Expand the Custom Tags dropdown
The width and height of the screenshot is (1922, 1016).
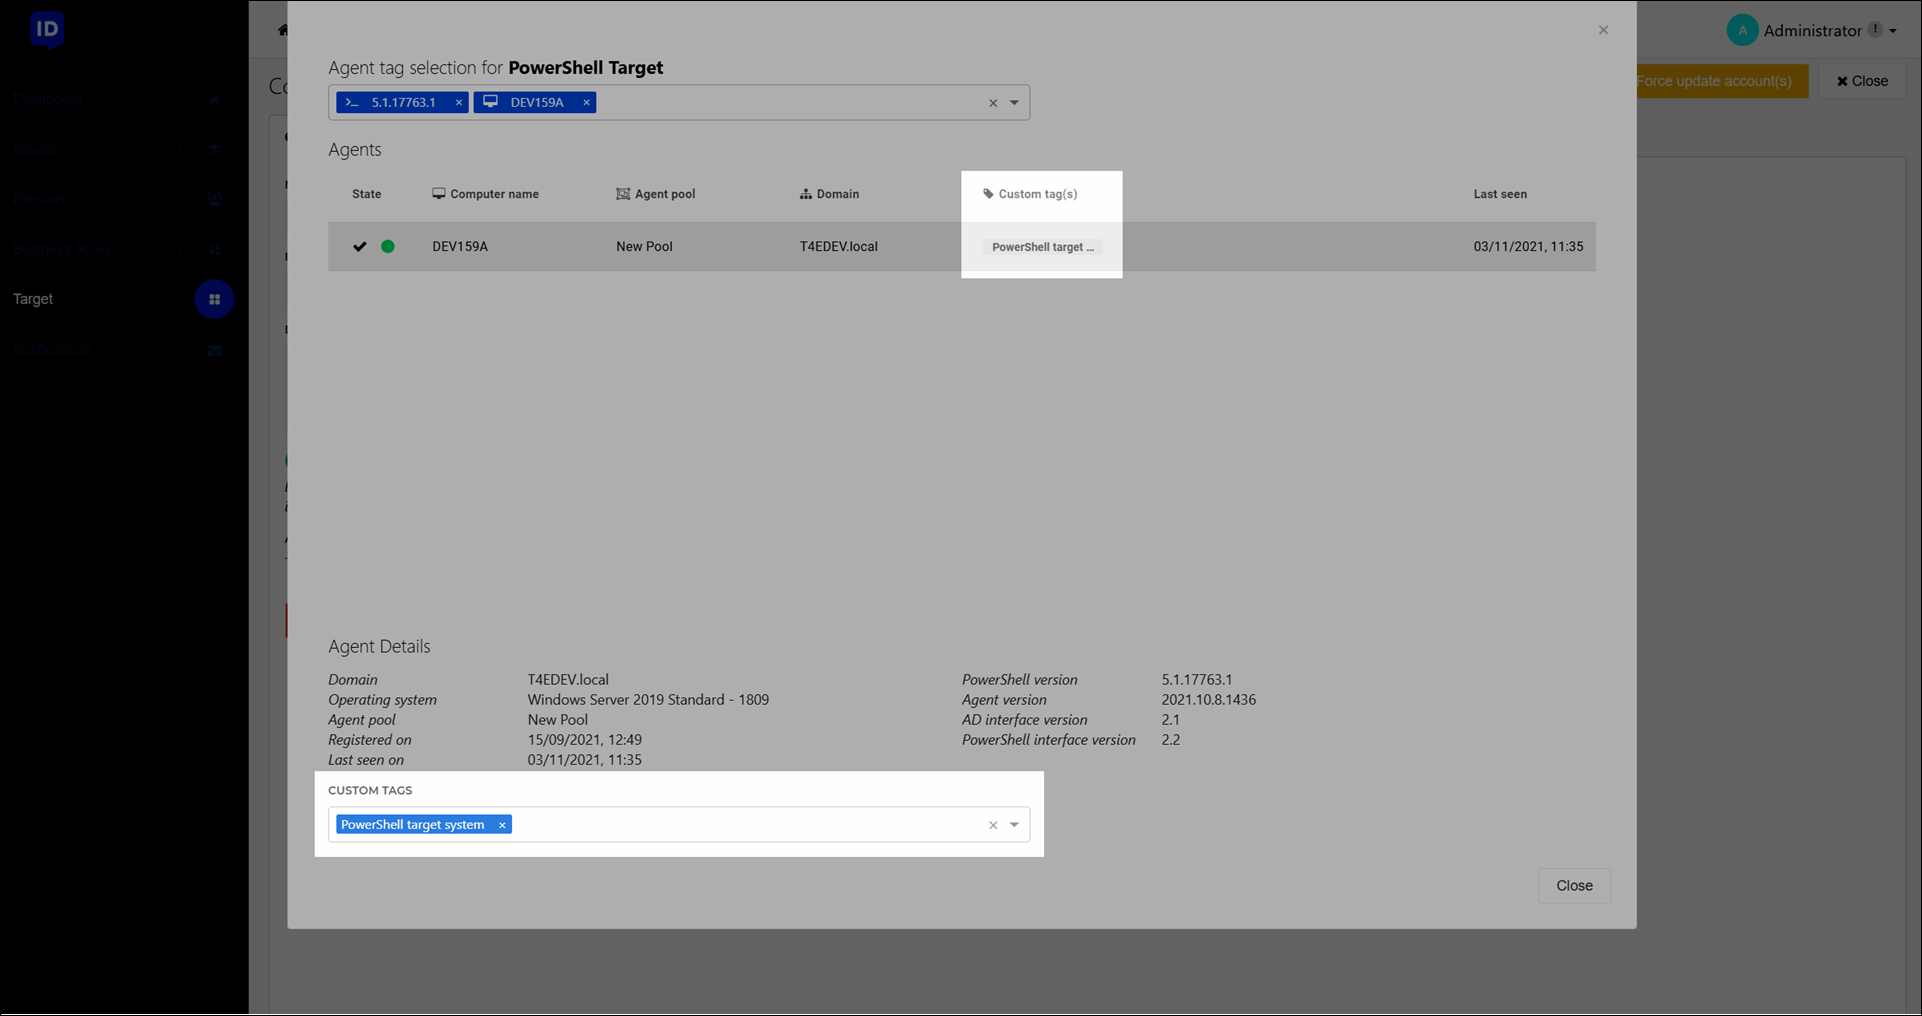tap(1014, 825)
